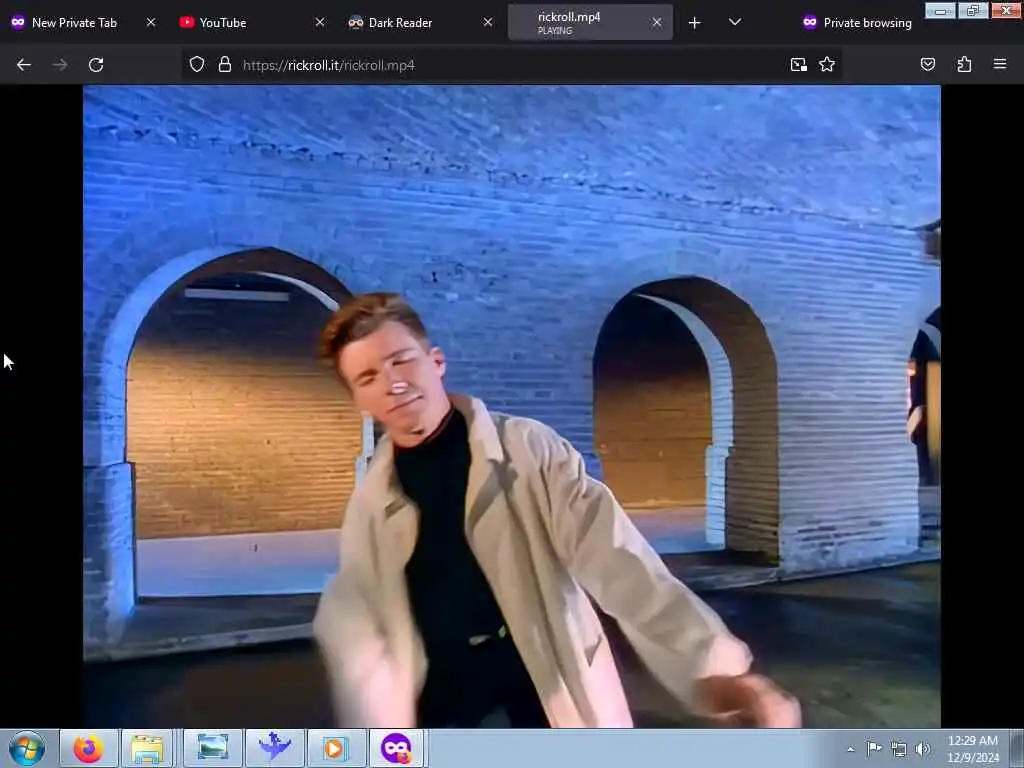Switch to the Dark Reader tab
The height and width of the screenshot is (768, 1024).
point(421,22)
